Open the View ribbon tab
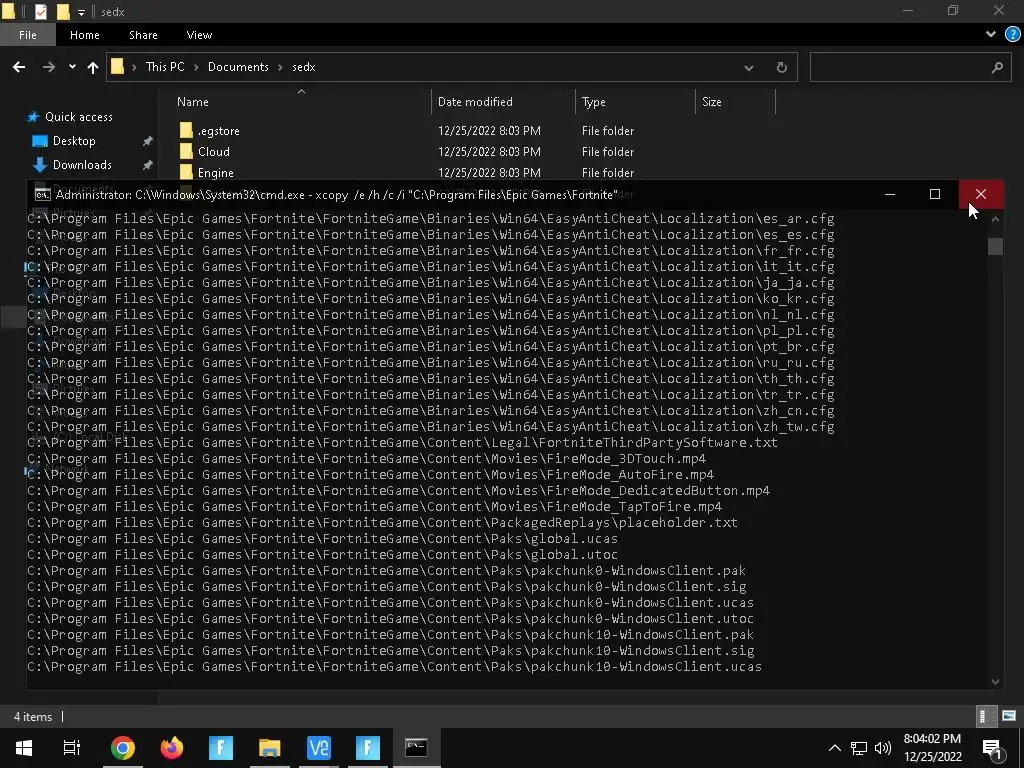 [x=199, y=35]
